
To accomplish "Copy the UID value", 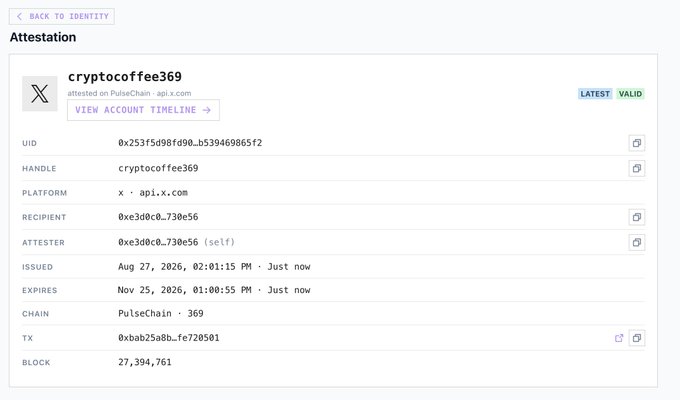I will click(x=637, y=143).
